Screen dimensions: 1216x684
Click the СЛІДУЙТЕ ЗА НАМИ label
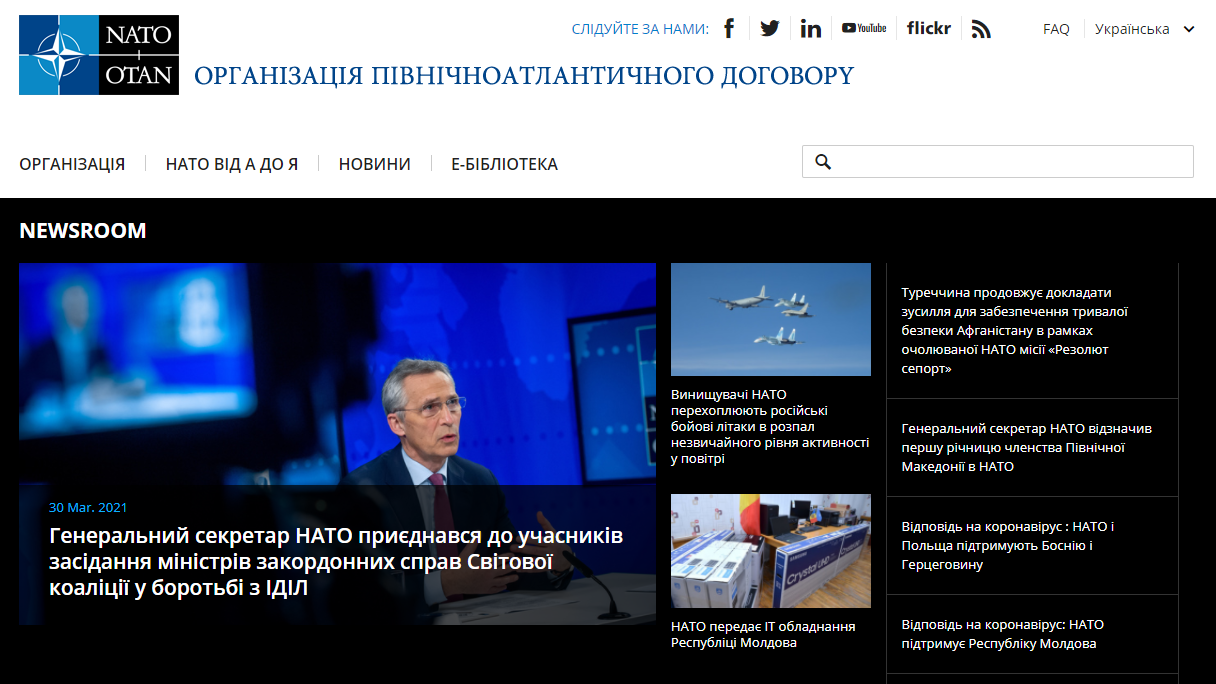click(x=640, y=29)
